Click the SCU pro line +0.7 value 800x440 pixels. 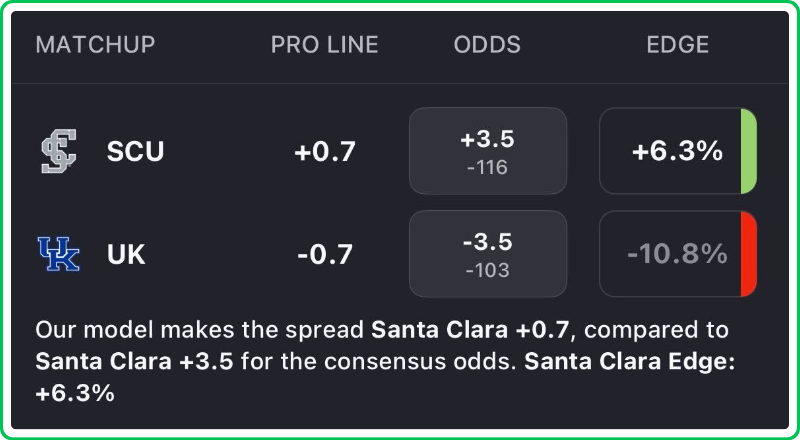click(x=325, y=151)
